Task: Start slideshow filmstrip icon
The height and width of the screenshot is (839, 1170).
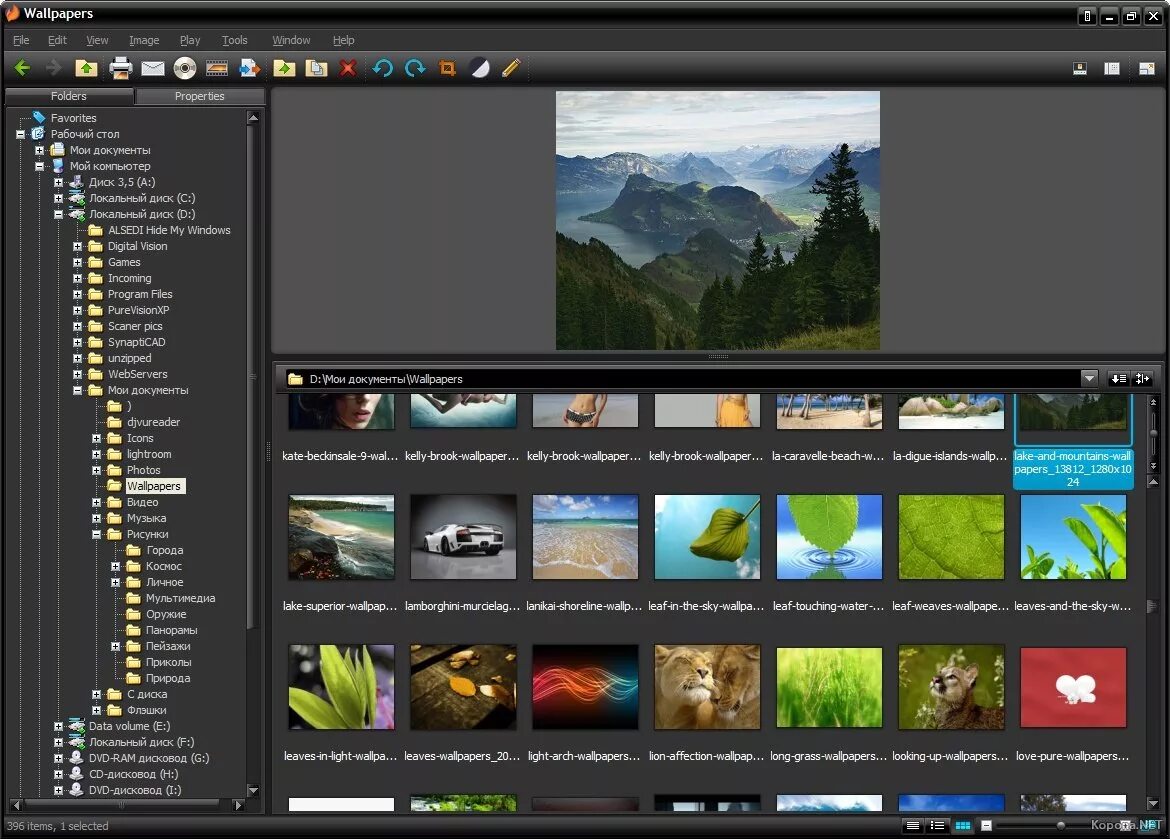Action: tap(217, 69)
